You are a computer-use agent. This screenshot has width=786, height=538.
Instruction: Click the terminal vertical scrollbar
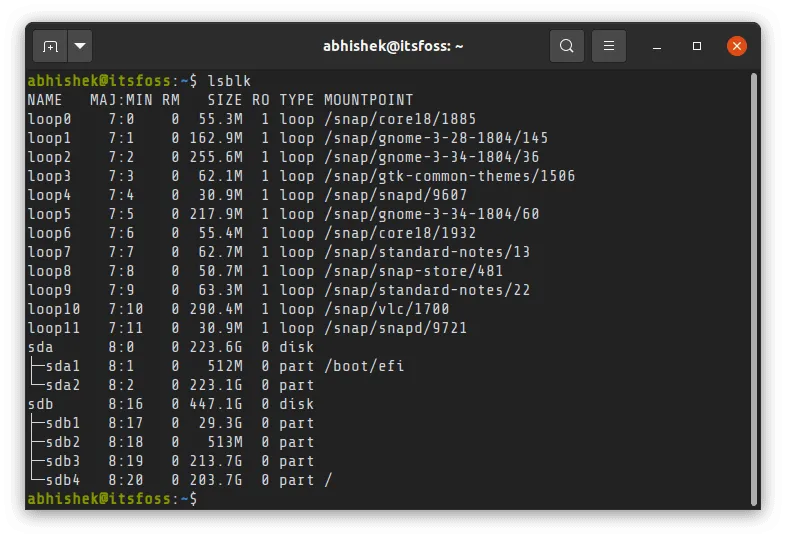tap(753, 280)
